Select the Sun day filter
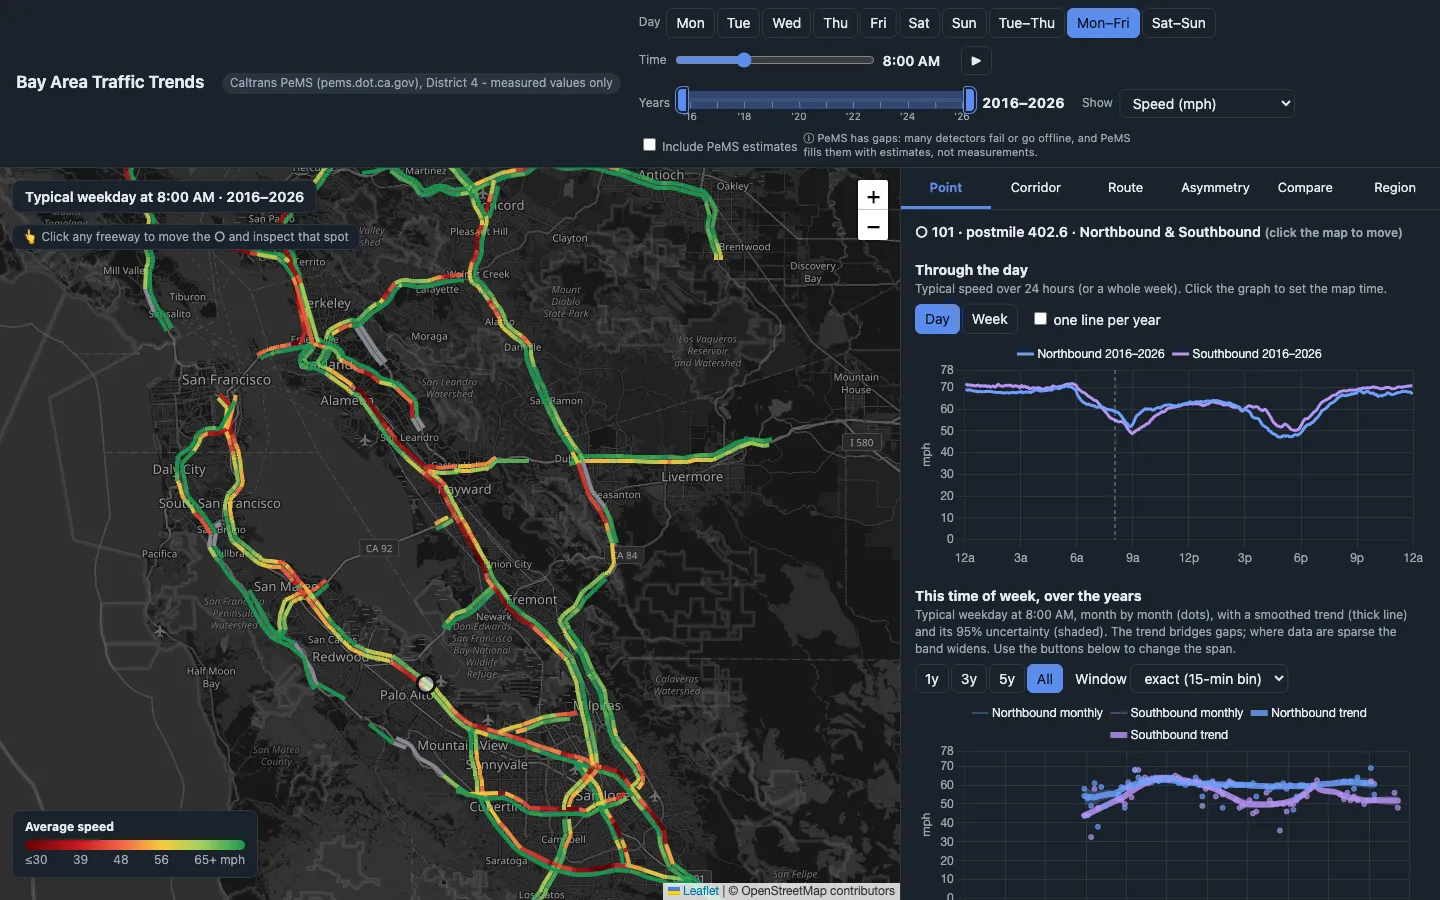This screenshot has width=1440, height=900. click(964, 23)
